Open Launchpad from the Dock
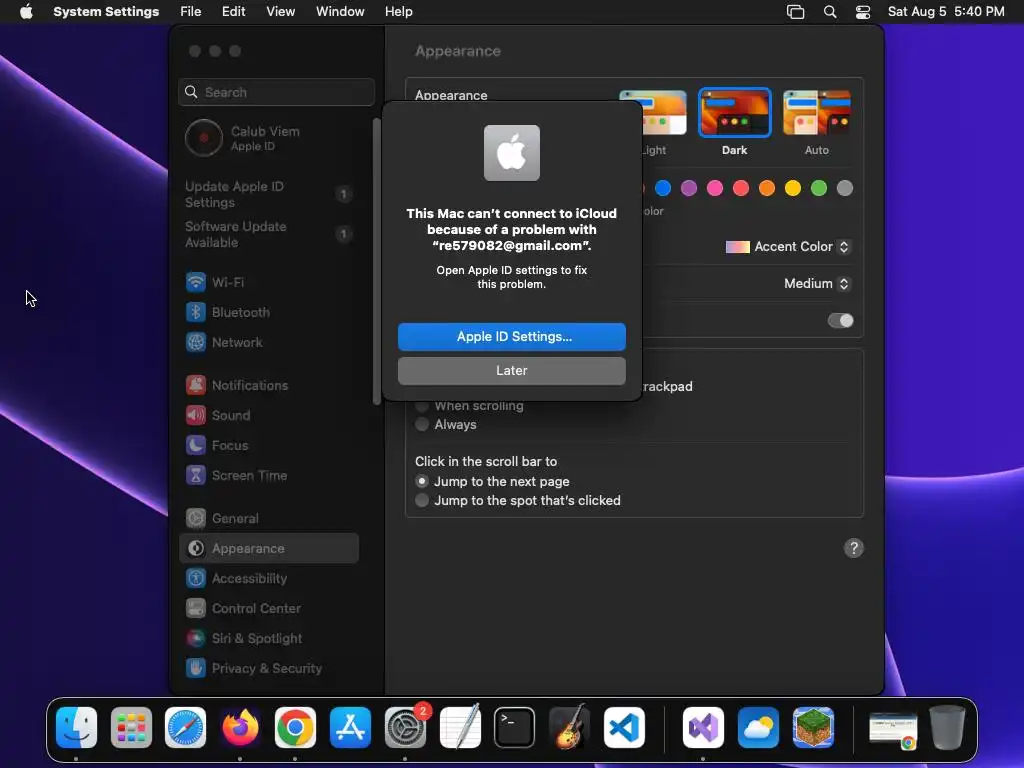Screen dimensions: 1024x768 [131, 727]
